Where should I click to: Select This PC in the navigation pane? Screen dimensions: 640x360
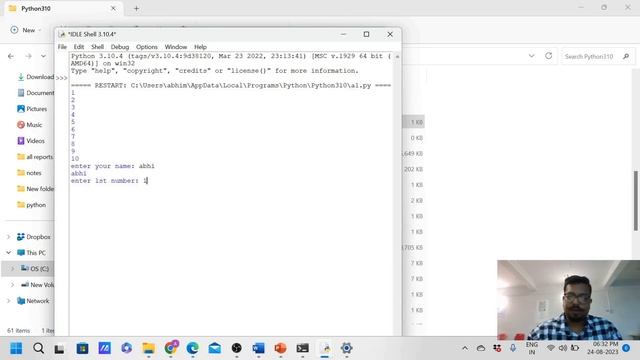(31, 253)
